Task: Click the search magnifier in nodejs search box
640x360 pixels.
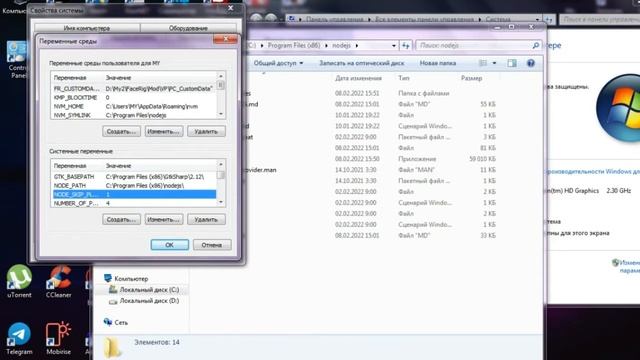Action: click(536, 46)
